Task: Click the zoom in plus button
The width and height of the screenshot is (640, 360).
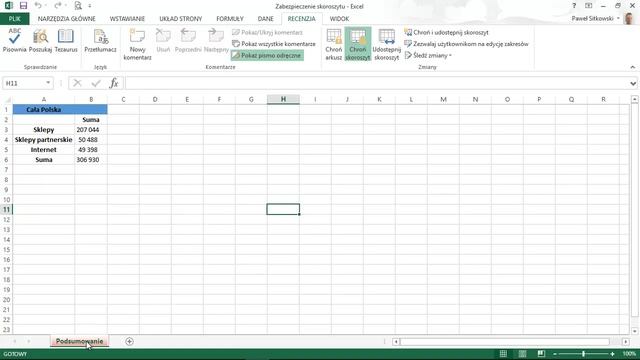Action: click(612, 354)
